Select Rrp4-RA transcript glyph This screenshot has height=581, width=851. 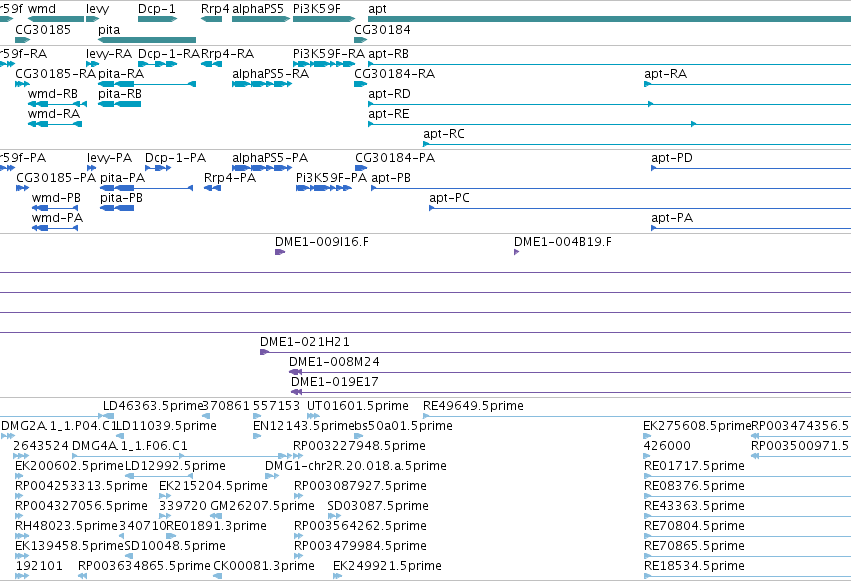[211, 64]
